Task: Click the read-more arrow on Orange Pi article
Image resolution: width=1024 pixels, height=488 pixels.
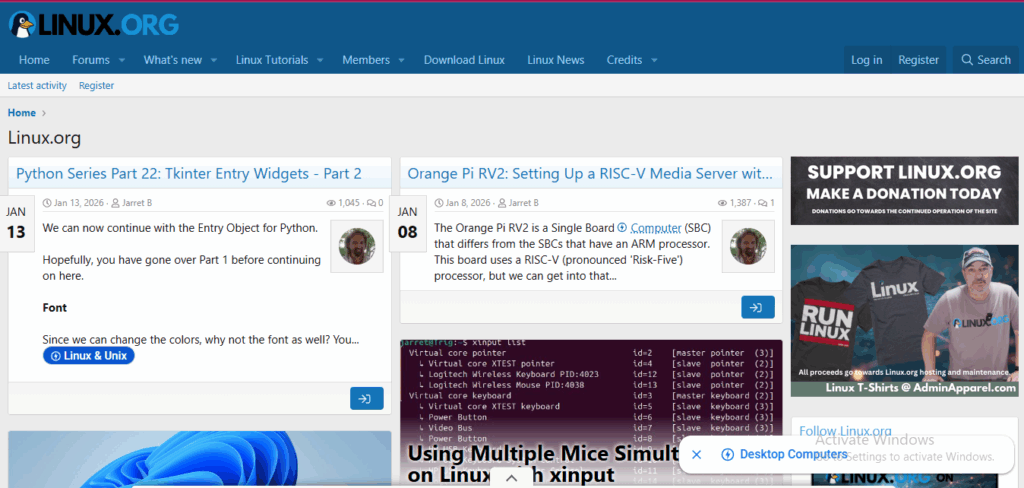Action: pos(758,307)
